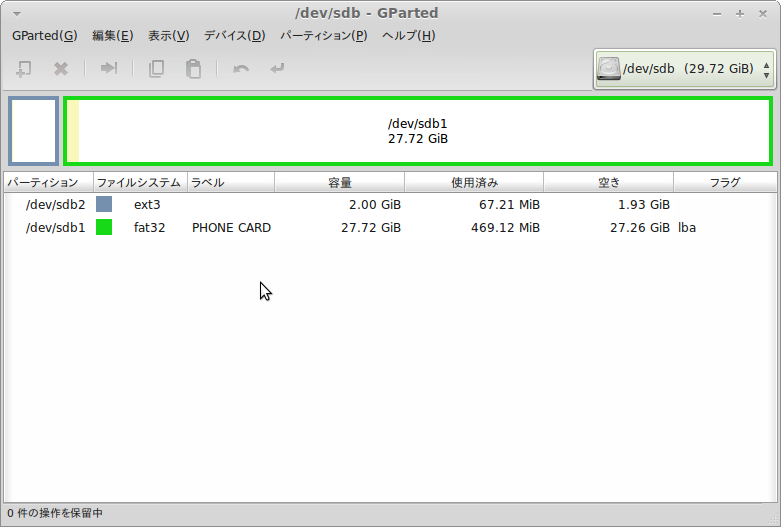781x527 pixels.
Task: Open the デバイス(D) menu
Action: (235, 36)
